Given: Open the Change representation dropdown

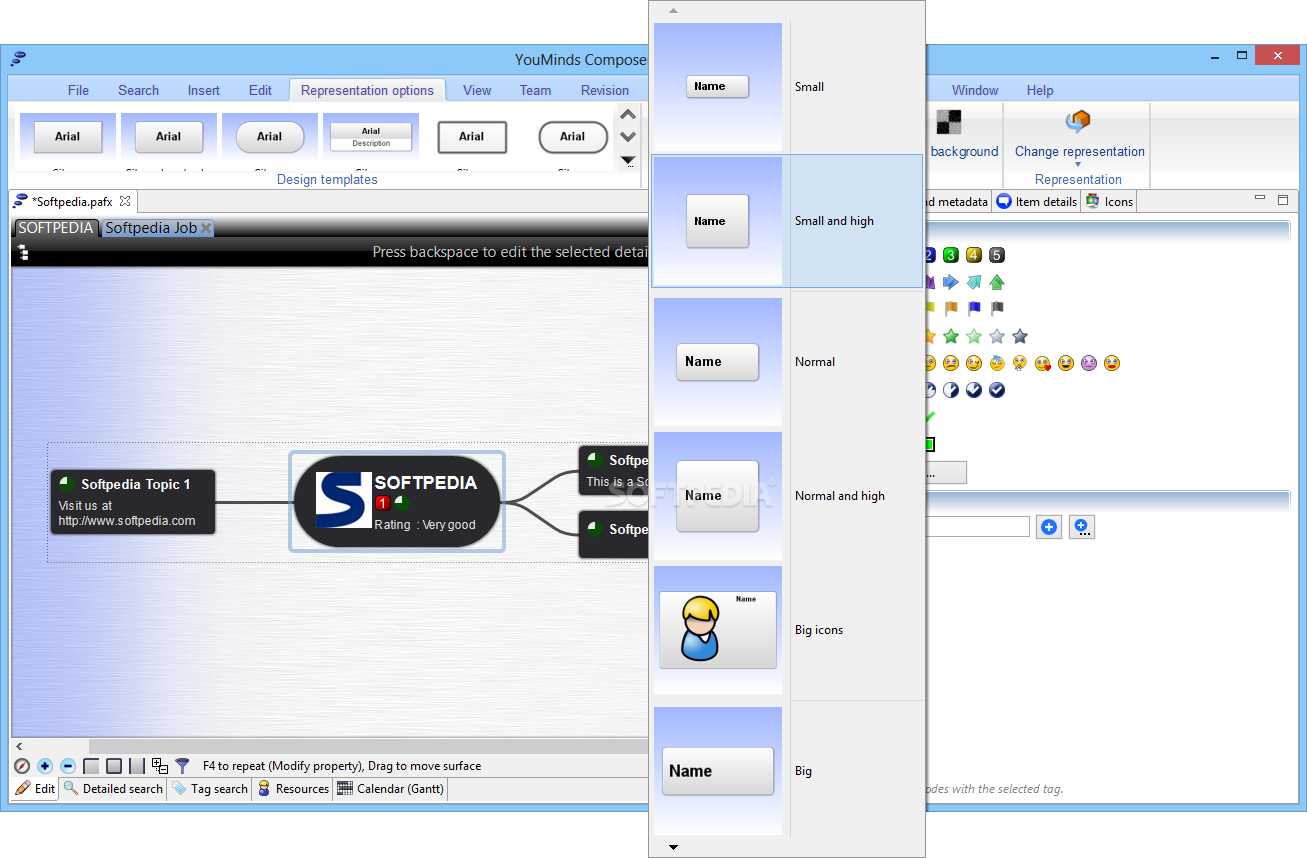Looking at the screenshot, I should pos(1079,140).
